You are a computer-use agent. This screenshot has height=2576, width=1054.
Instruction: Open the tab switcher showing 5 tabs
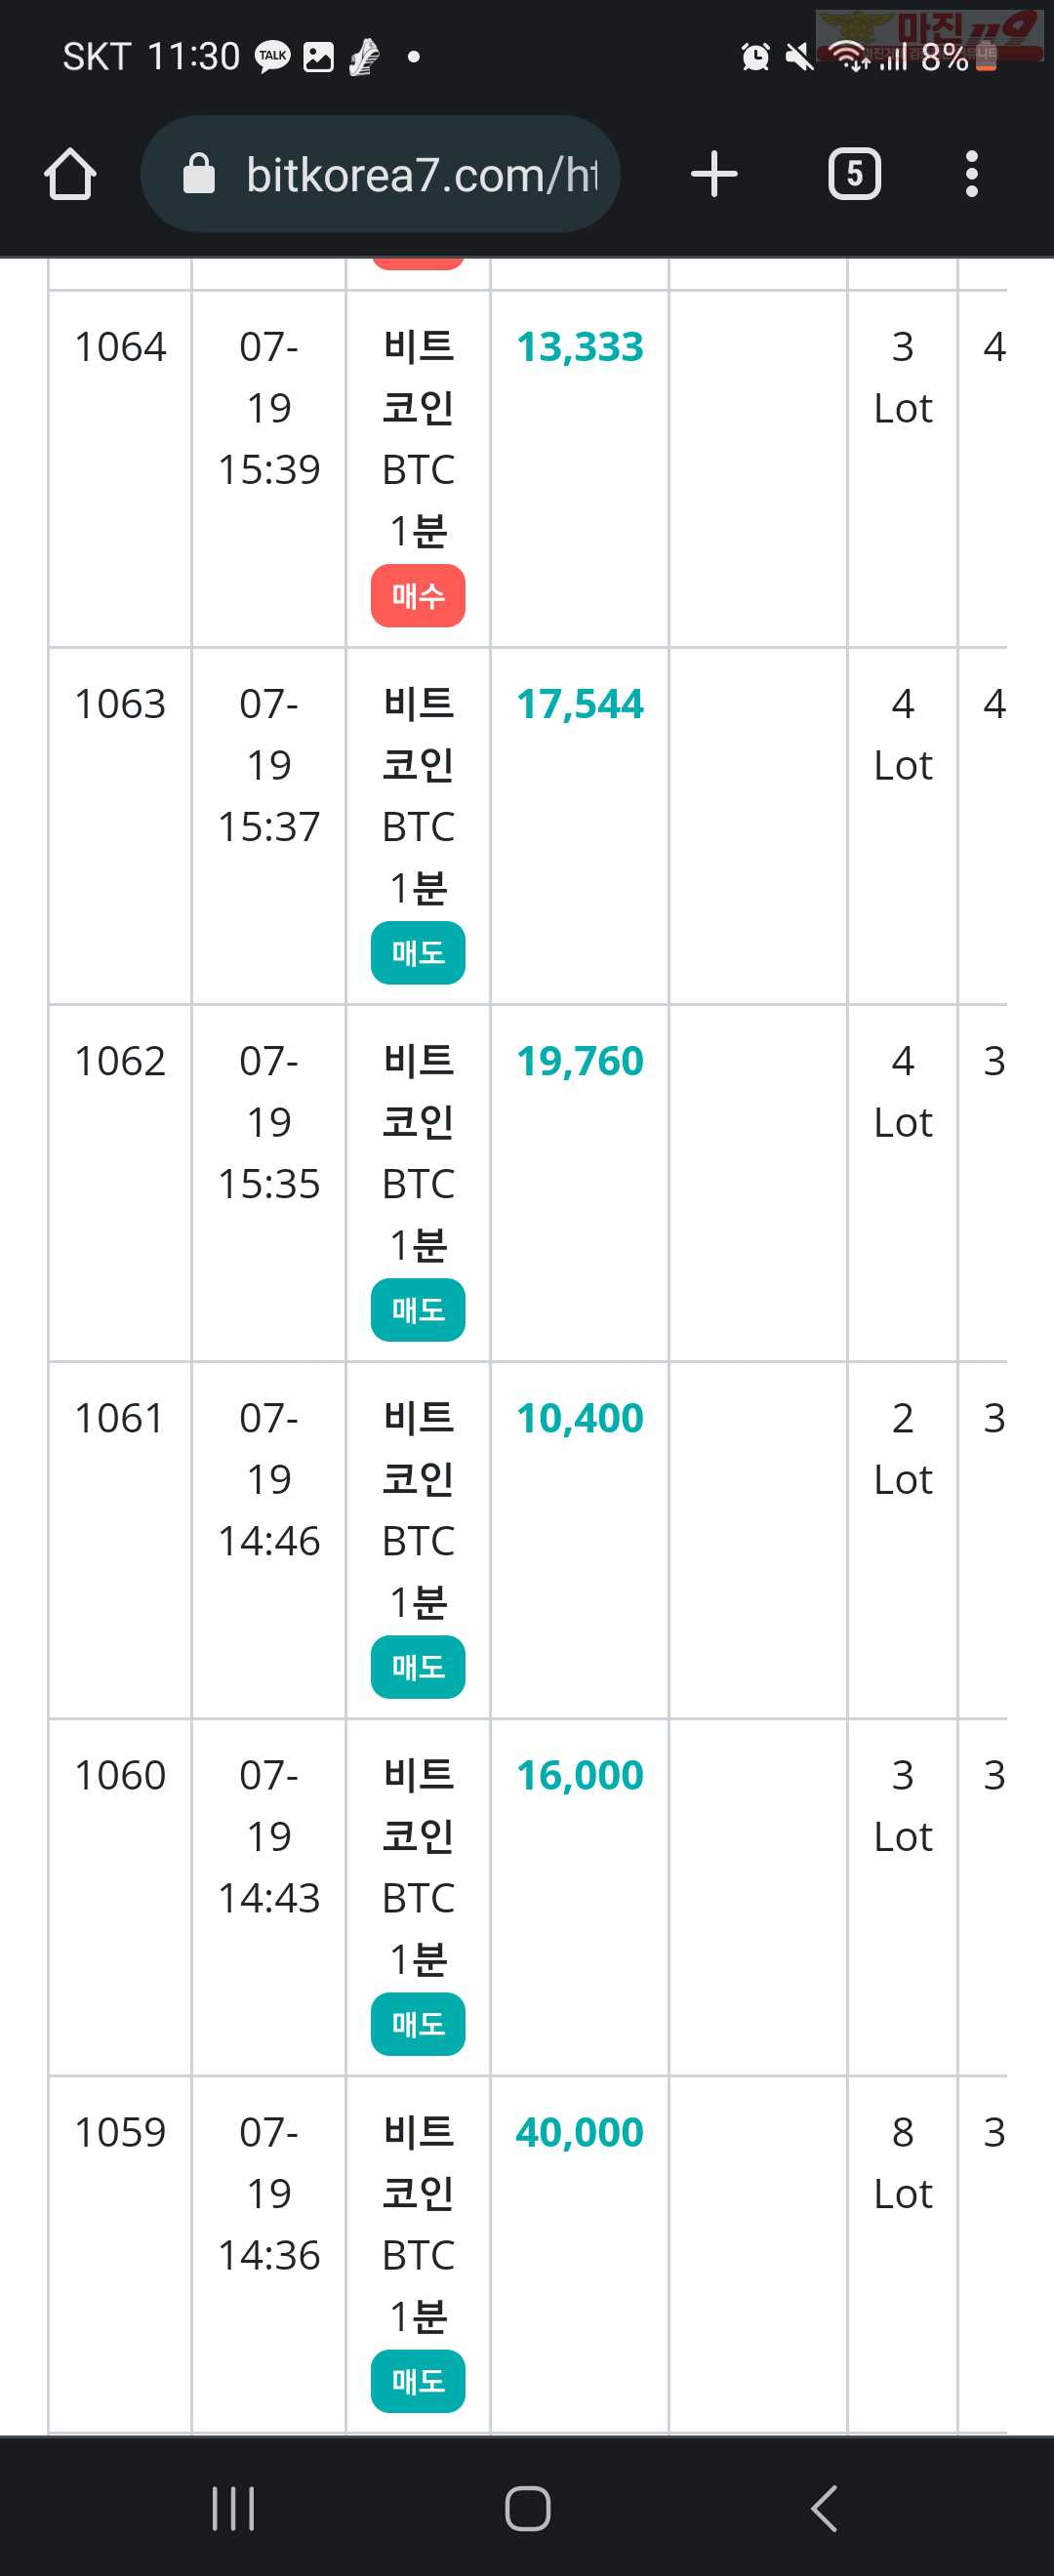[x=854, y=174]
